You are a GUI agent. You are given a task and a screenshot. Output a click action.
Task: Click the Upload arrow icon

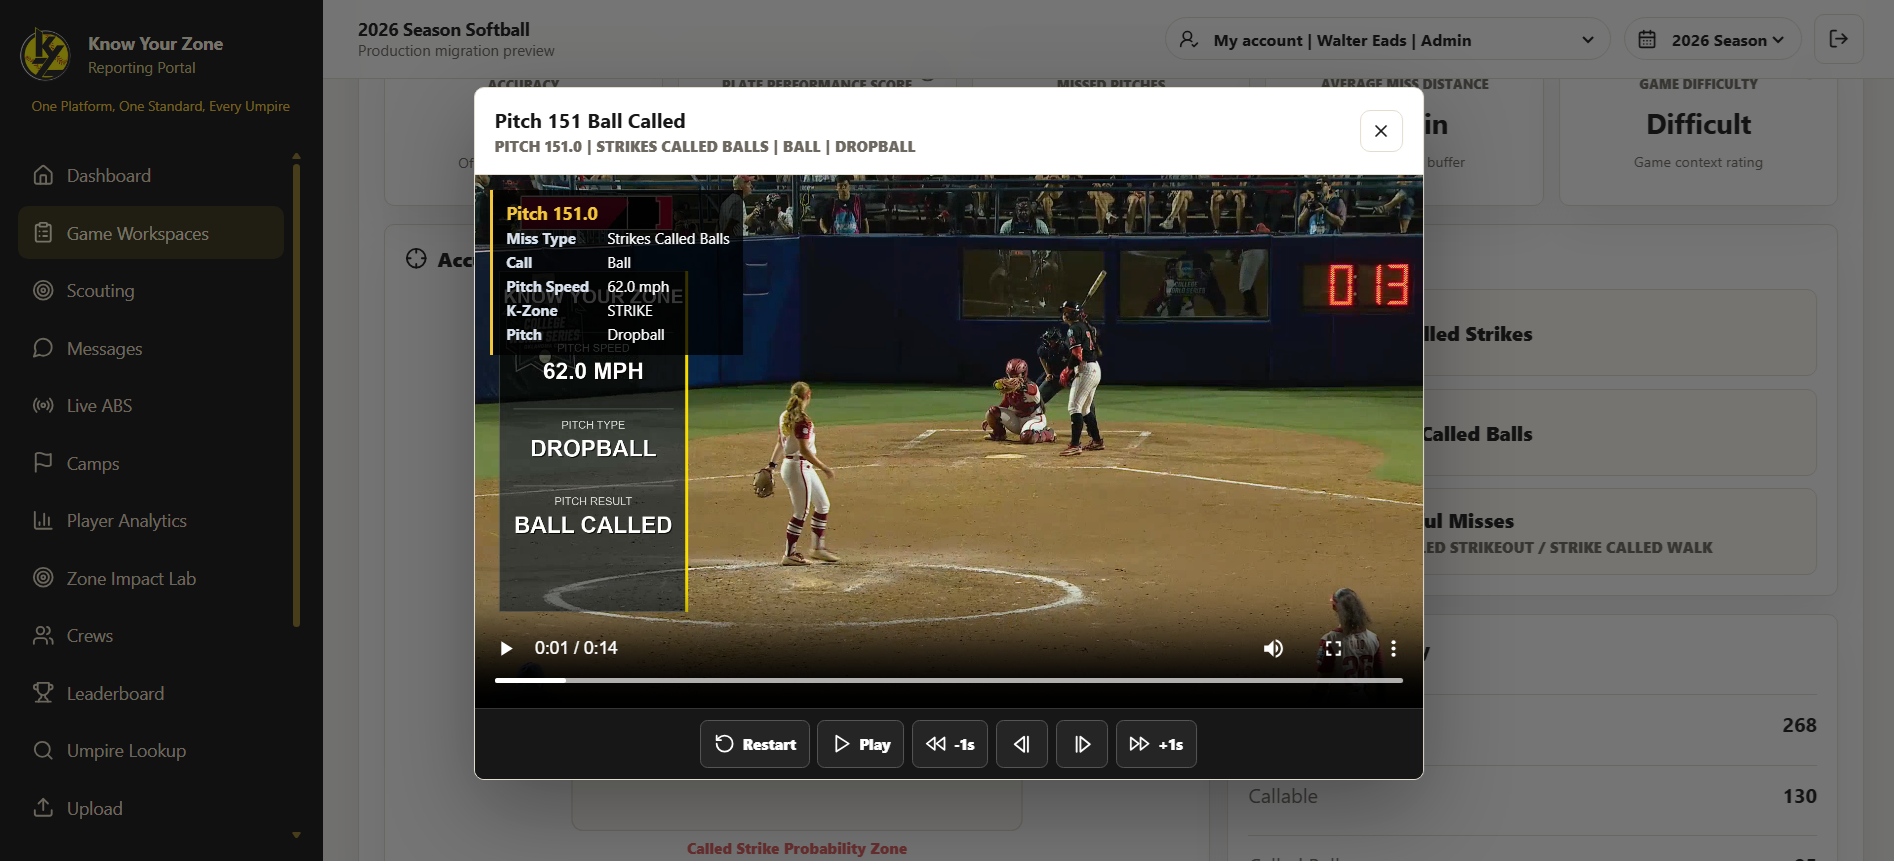pyautogui.click(x=43, y=808)
